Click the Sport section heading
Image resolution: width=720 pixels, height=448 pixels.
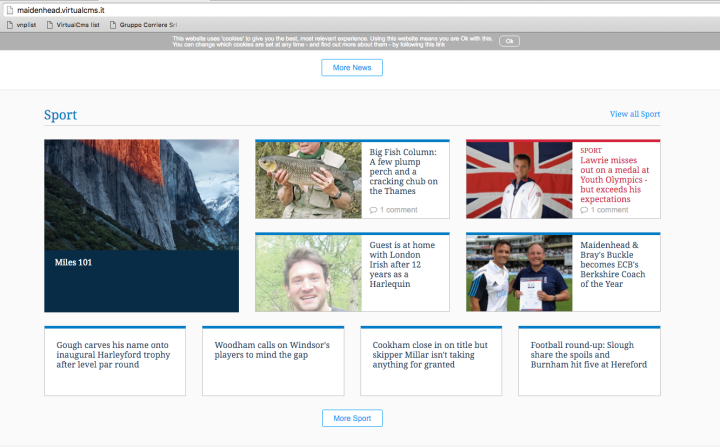pyautogui.click(x=60, y=115)
